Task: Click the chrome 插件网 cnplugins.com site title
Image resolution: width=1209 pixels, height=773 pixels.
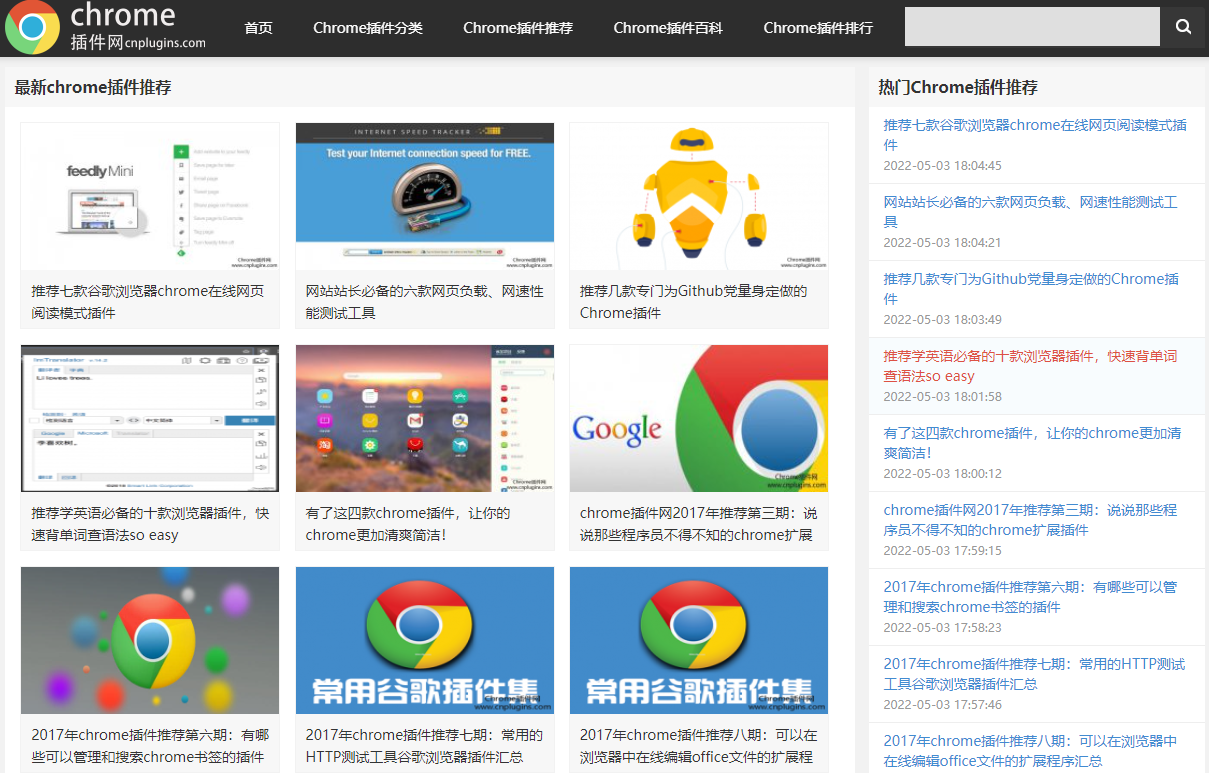Action: pyautogui.click(x=138, y=27)
